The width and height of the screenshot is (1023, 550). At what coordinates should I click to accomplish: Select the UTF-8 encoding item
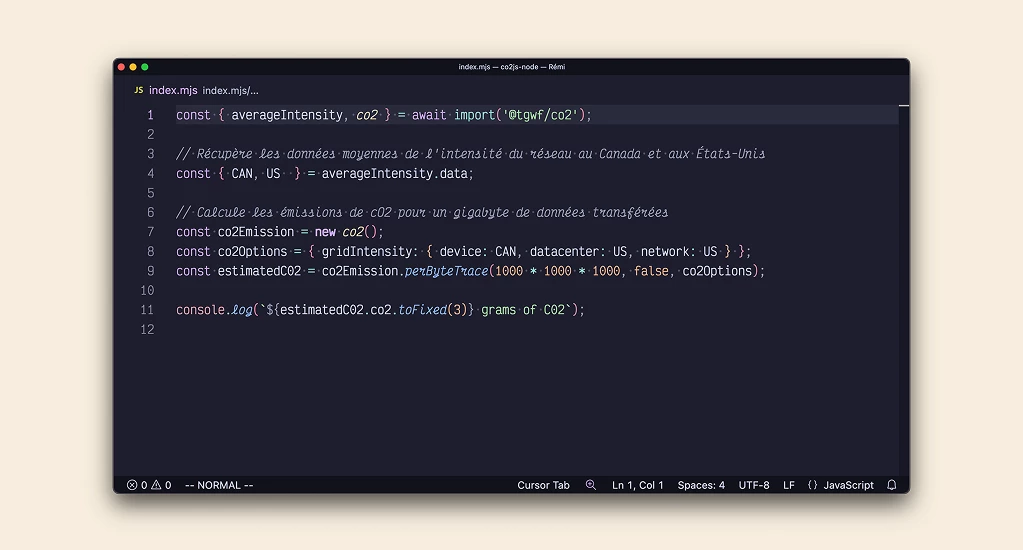click(x=754, y=485)
